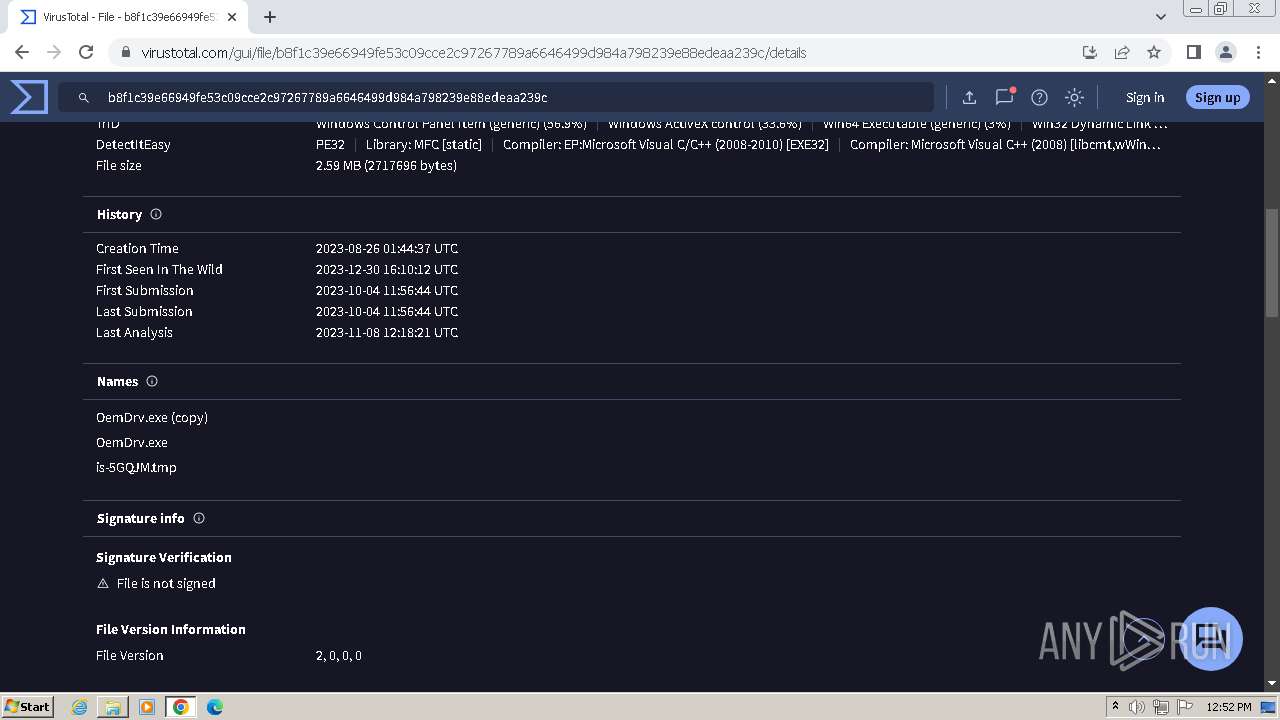The width and height of the screenshot is (1280, 720).
Task: Click the share page icon
Action: pyautogui.click(x=1122, y=52)
